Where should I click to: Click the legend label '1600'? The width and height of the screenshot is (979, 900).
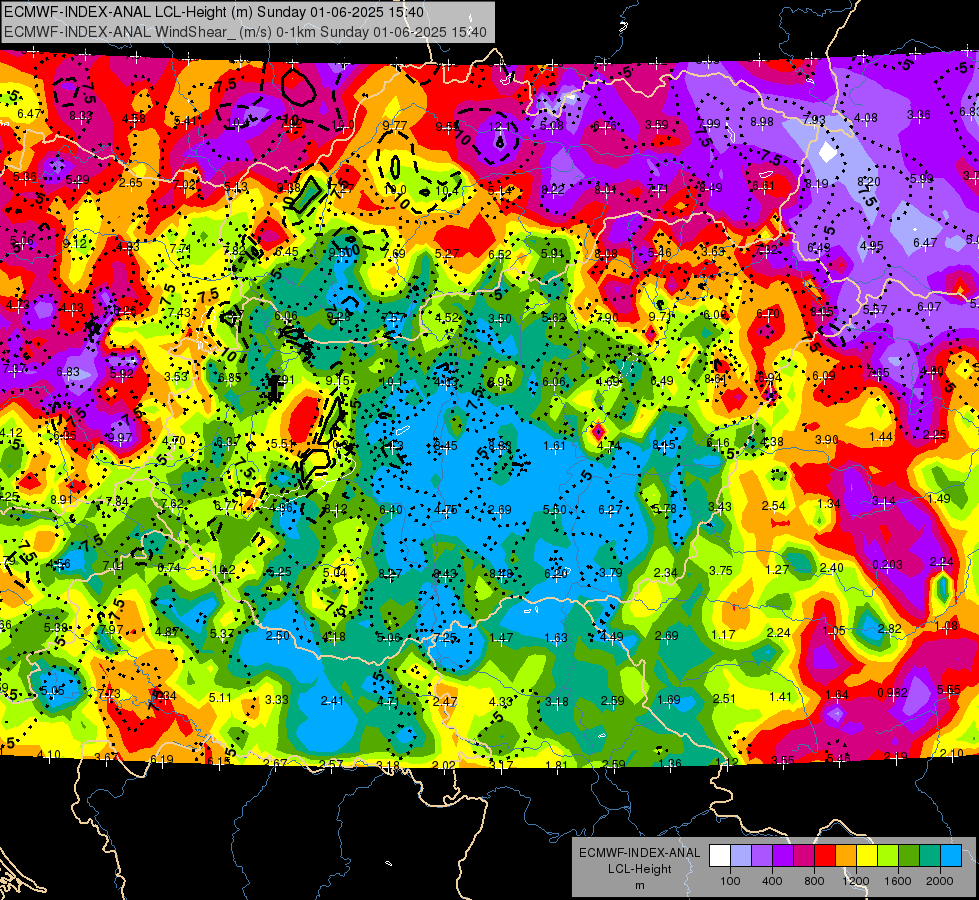tap(898, 881)
